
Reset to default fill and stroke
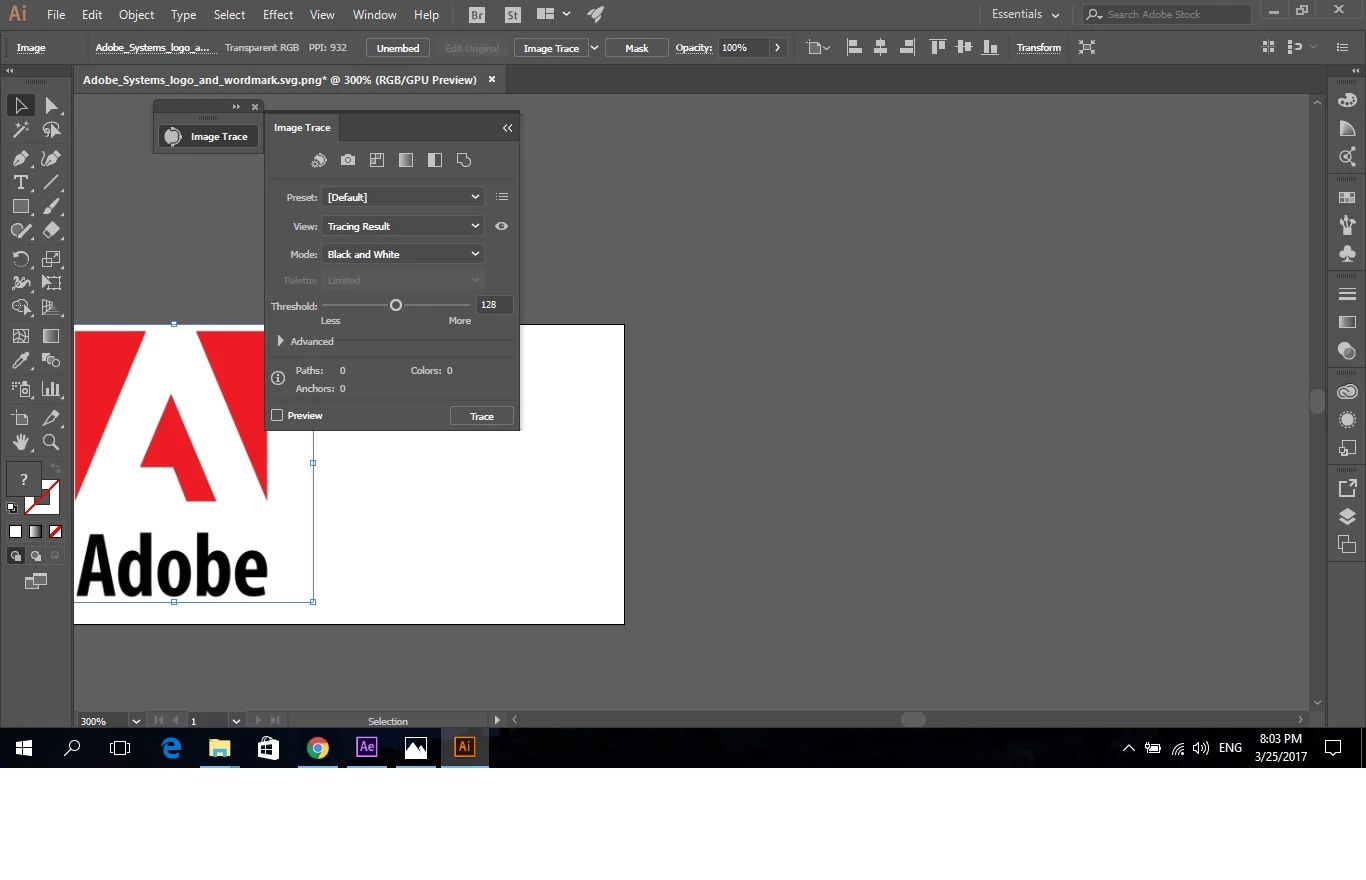coord(12,508)
